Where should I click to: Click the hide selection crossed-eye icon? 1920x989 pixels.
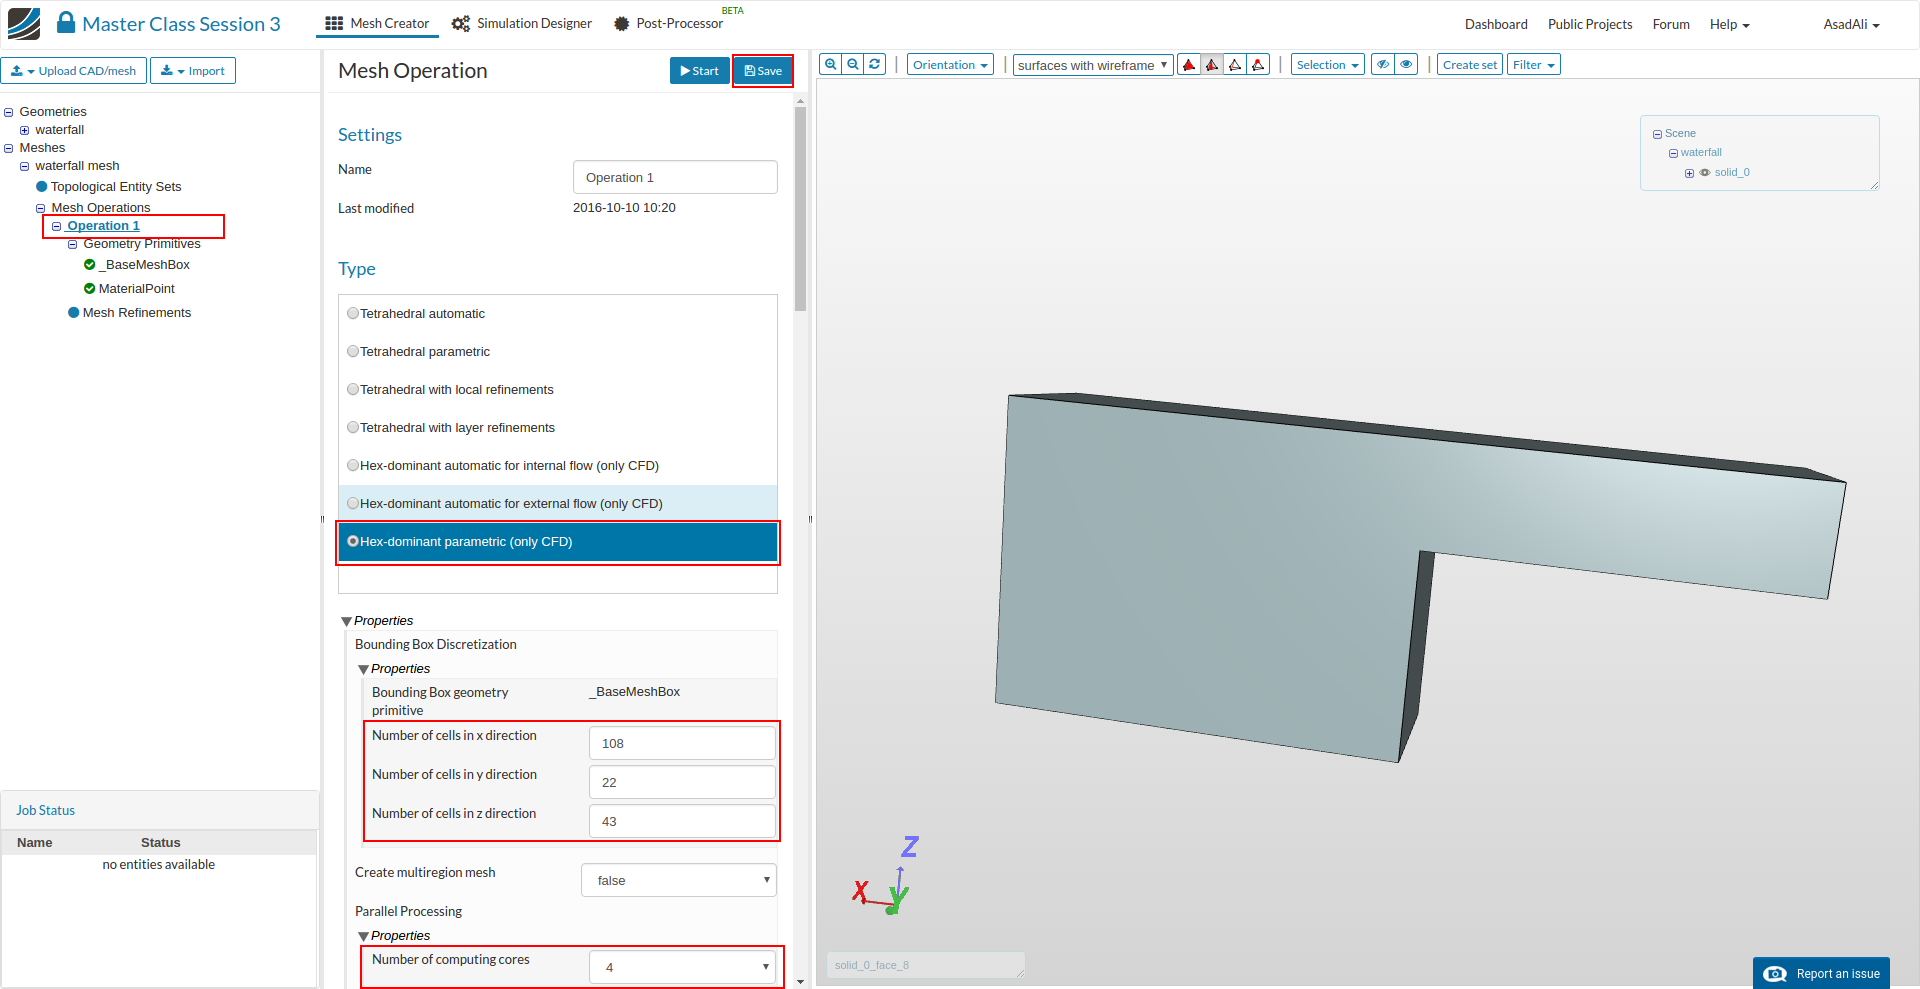(1383, 65)
